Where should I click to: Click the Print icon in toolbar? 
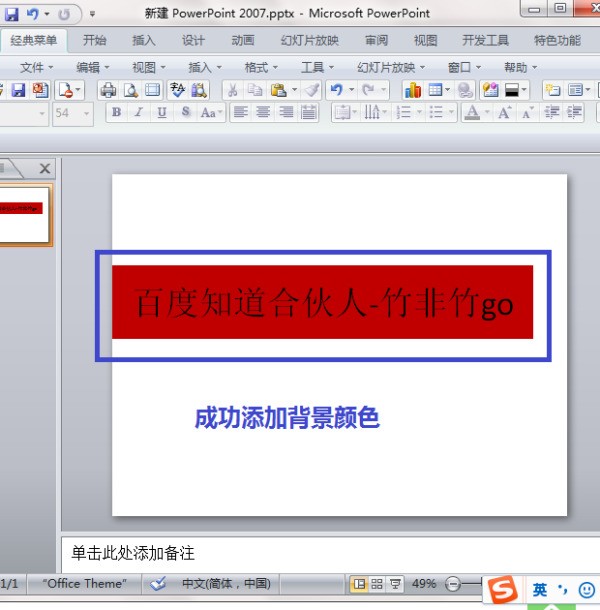point(108,90)
